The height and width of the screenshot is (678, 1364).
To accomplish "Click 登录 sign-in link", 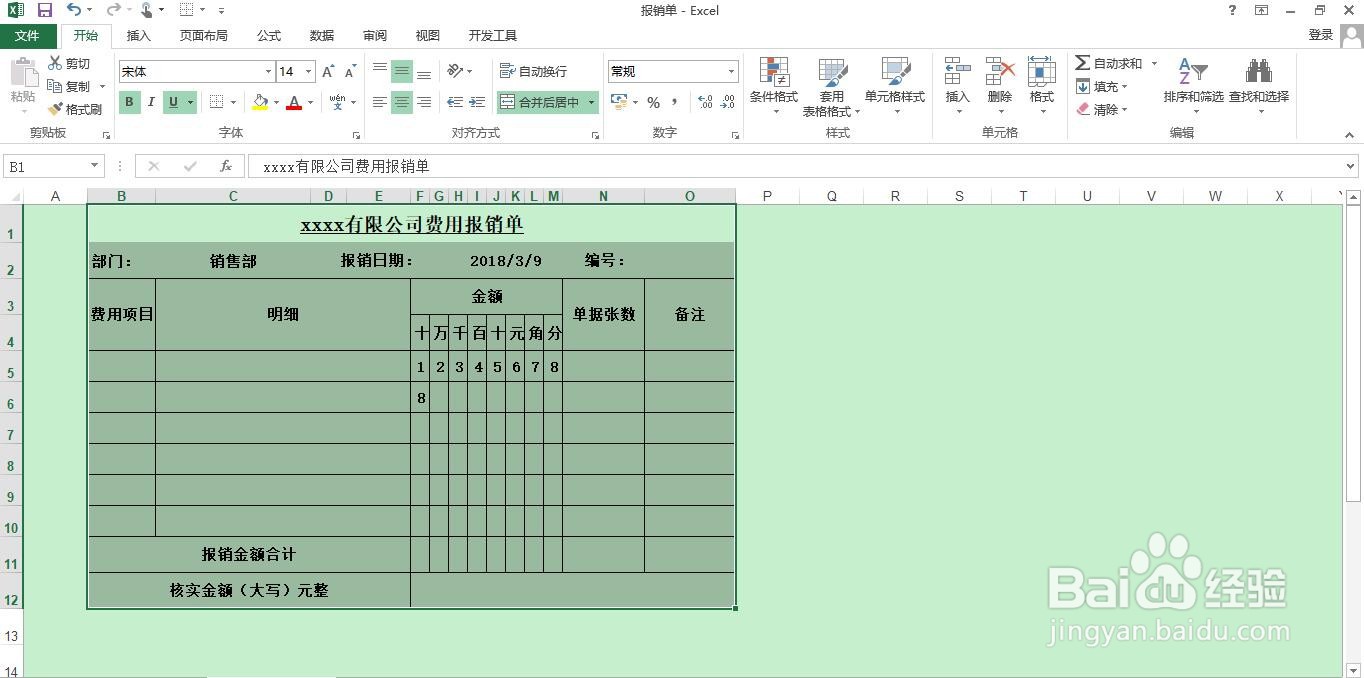I will click(1320, 35).
